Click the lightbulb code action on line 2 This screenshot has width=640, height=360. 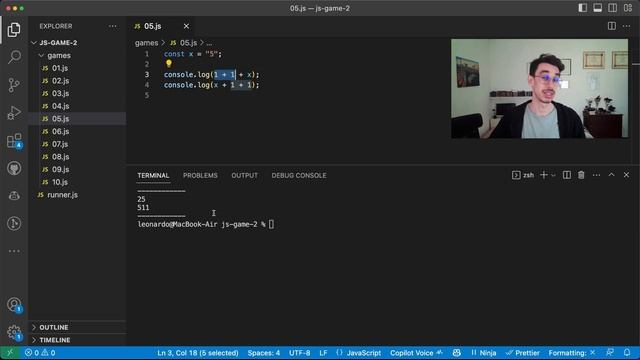169,64
